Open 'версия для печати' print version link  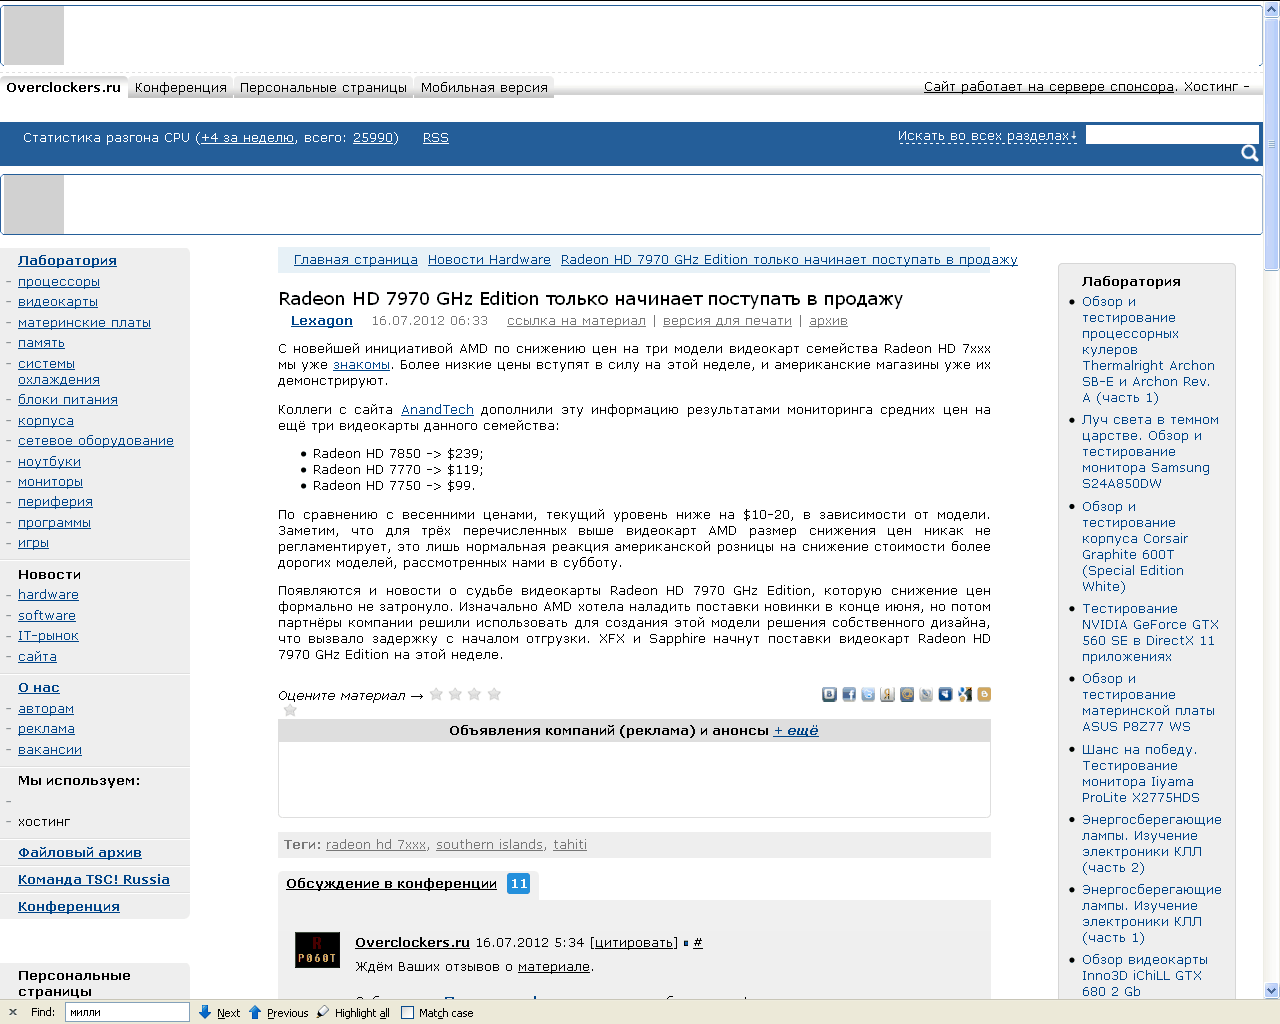click(x=726, y=321)
